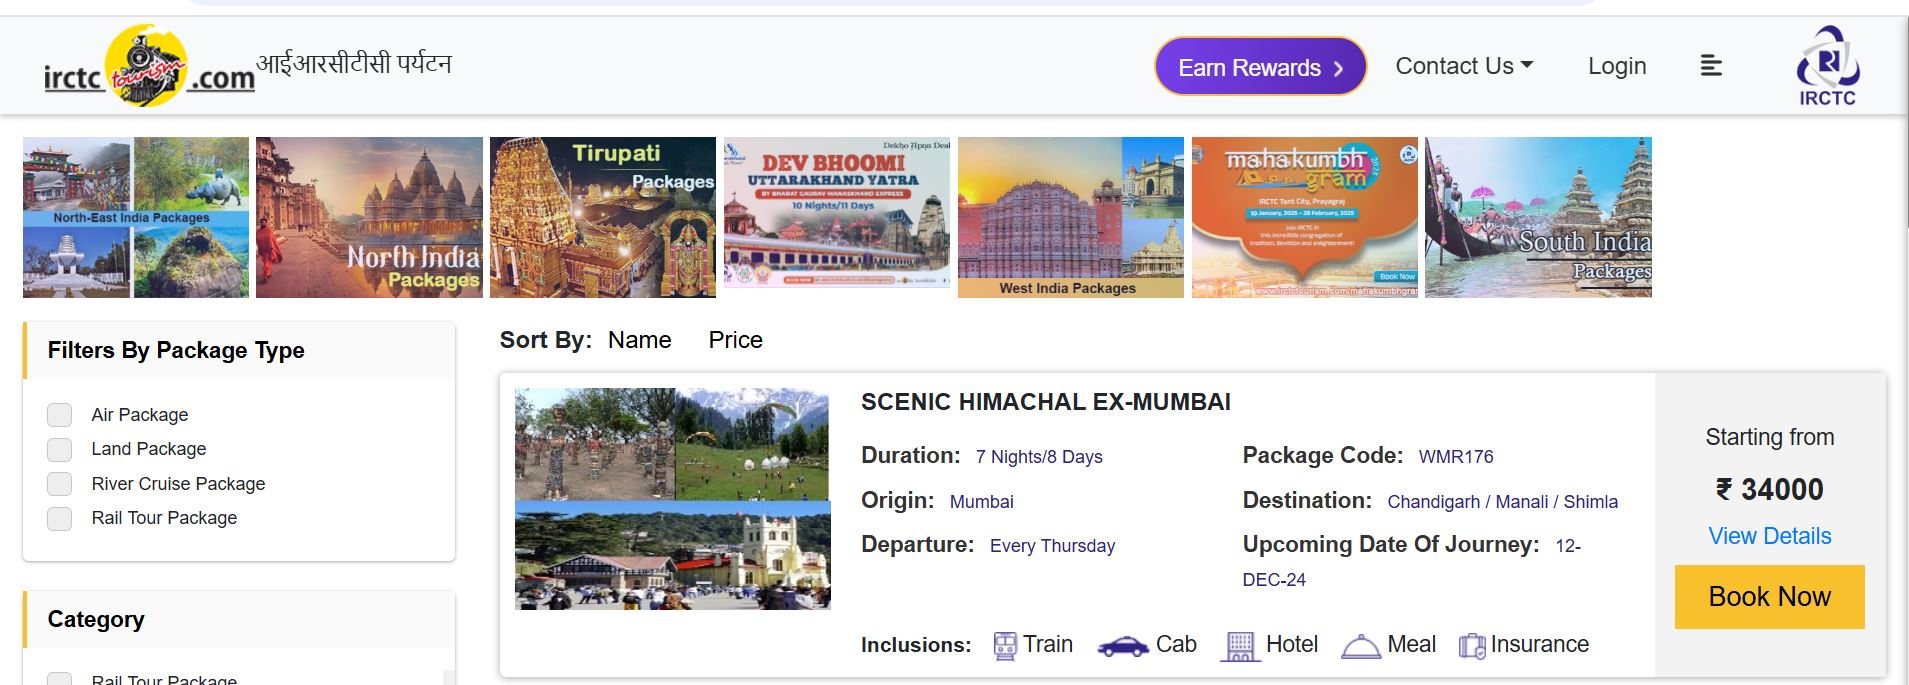
Task: Open View Details link
Action: [x=1769, y=536]
